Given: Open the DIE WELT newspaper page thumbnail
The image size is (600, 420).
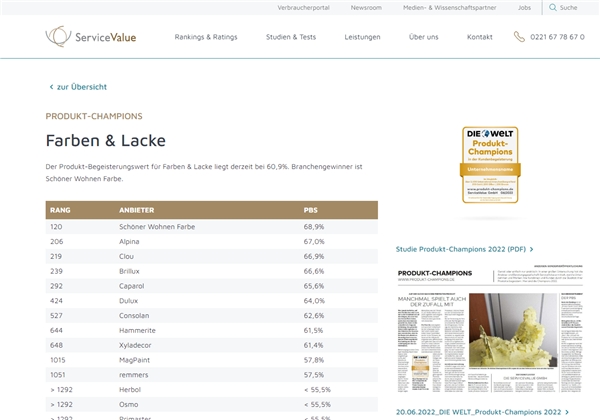Looking at the screenshot, I should click(x=490, y=329).
